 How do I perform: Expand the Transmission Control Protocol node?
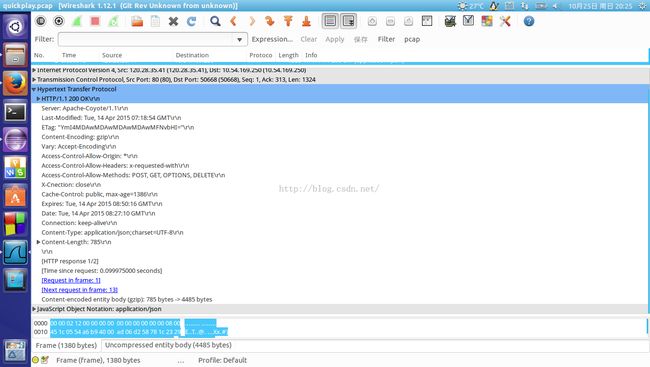coord(34,80)
